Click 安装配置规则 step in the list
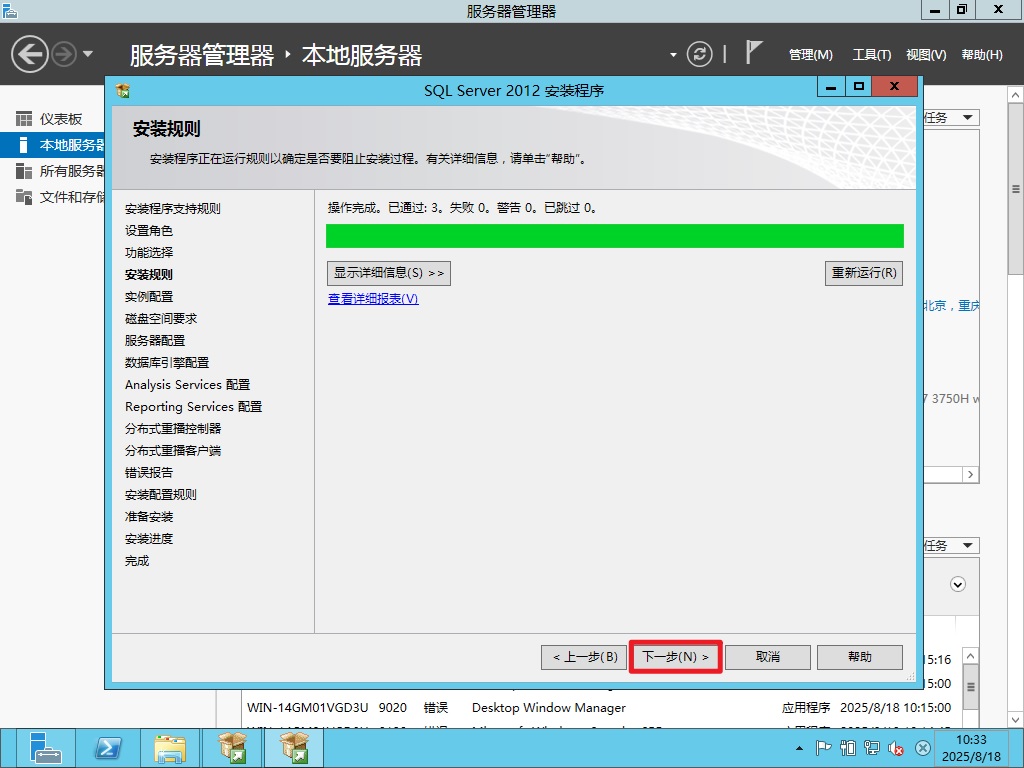The image size is (1024, 768). 161,494
